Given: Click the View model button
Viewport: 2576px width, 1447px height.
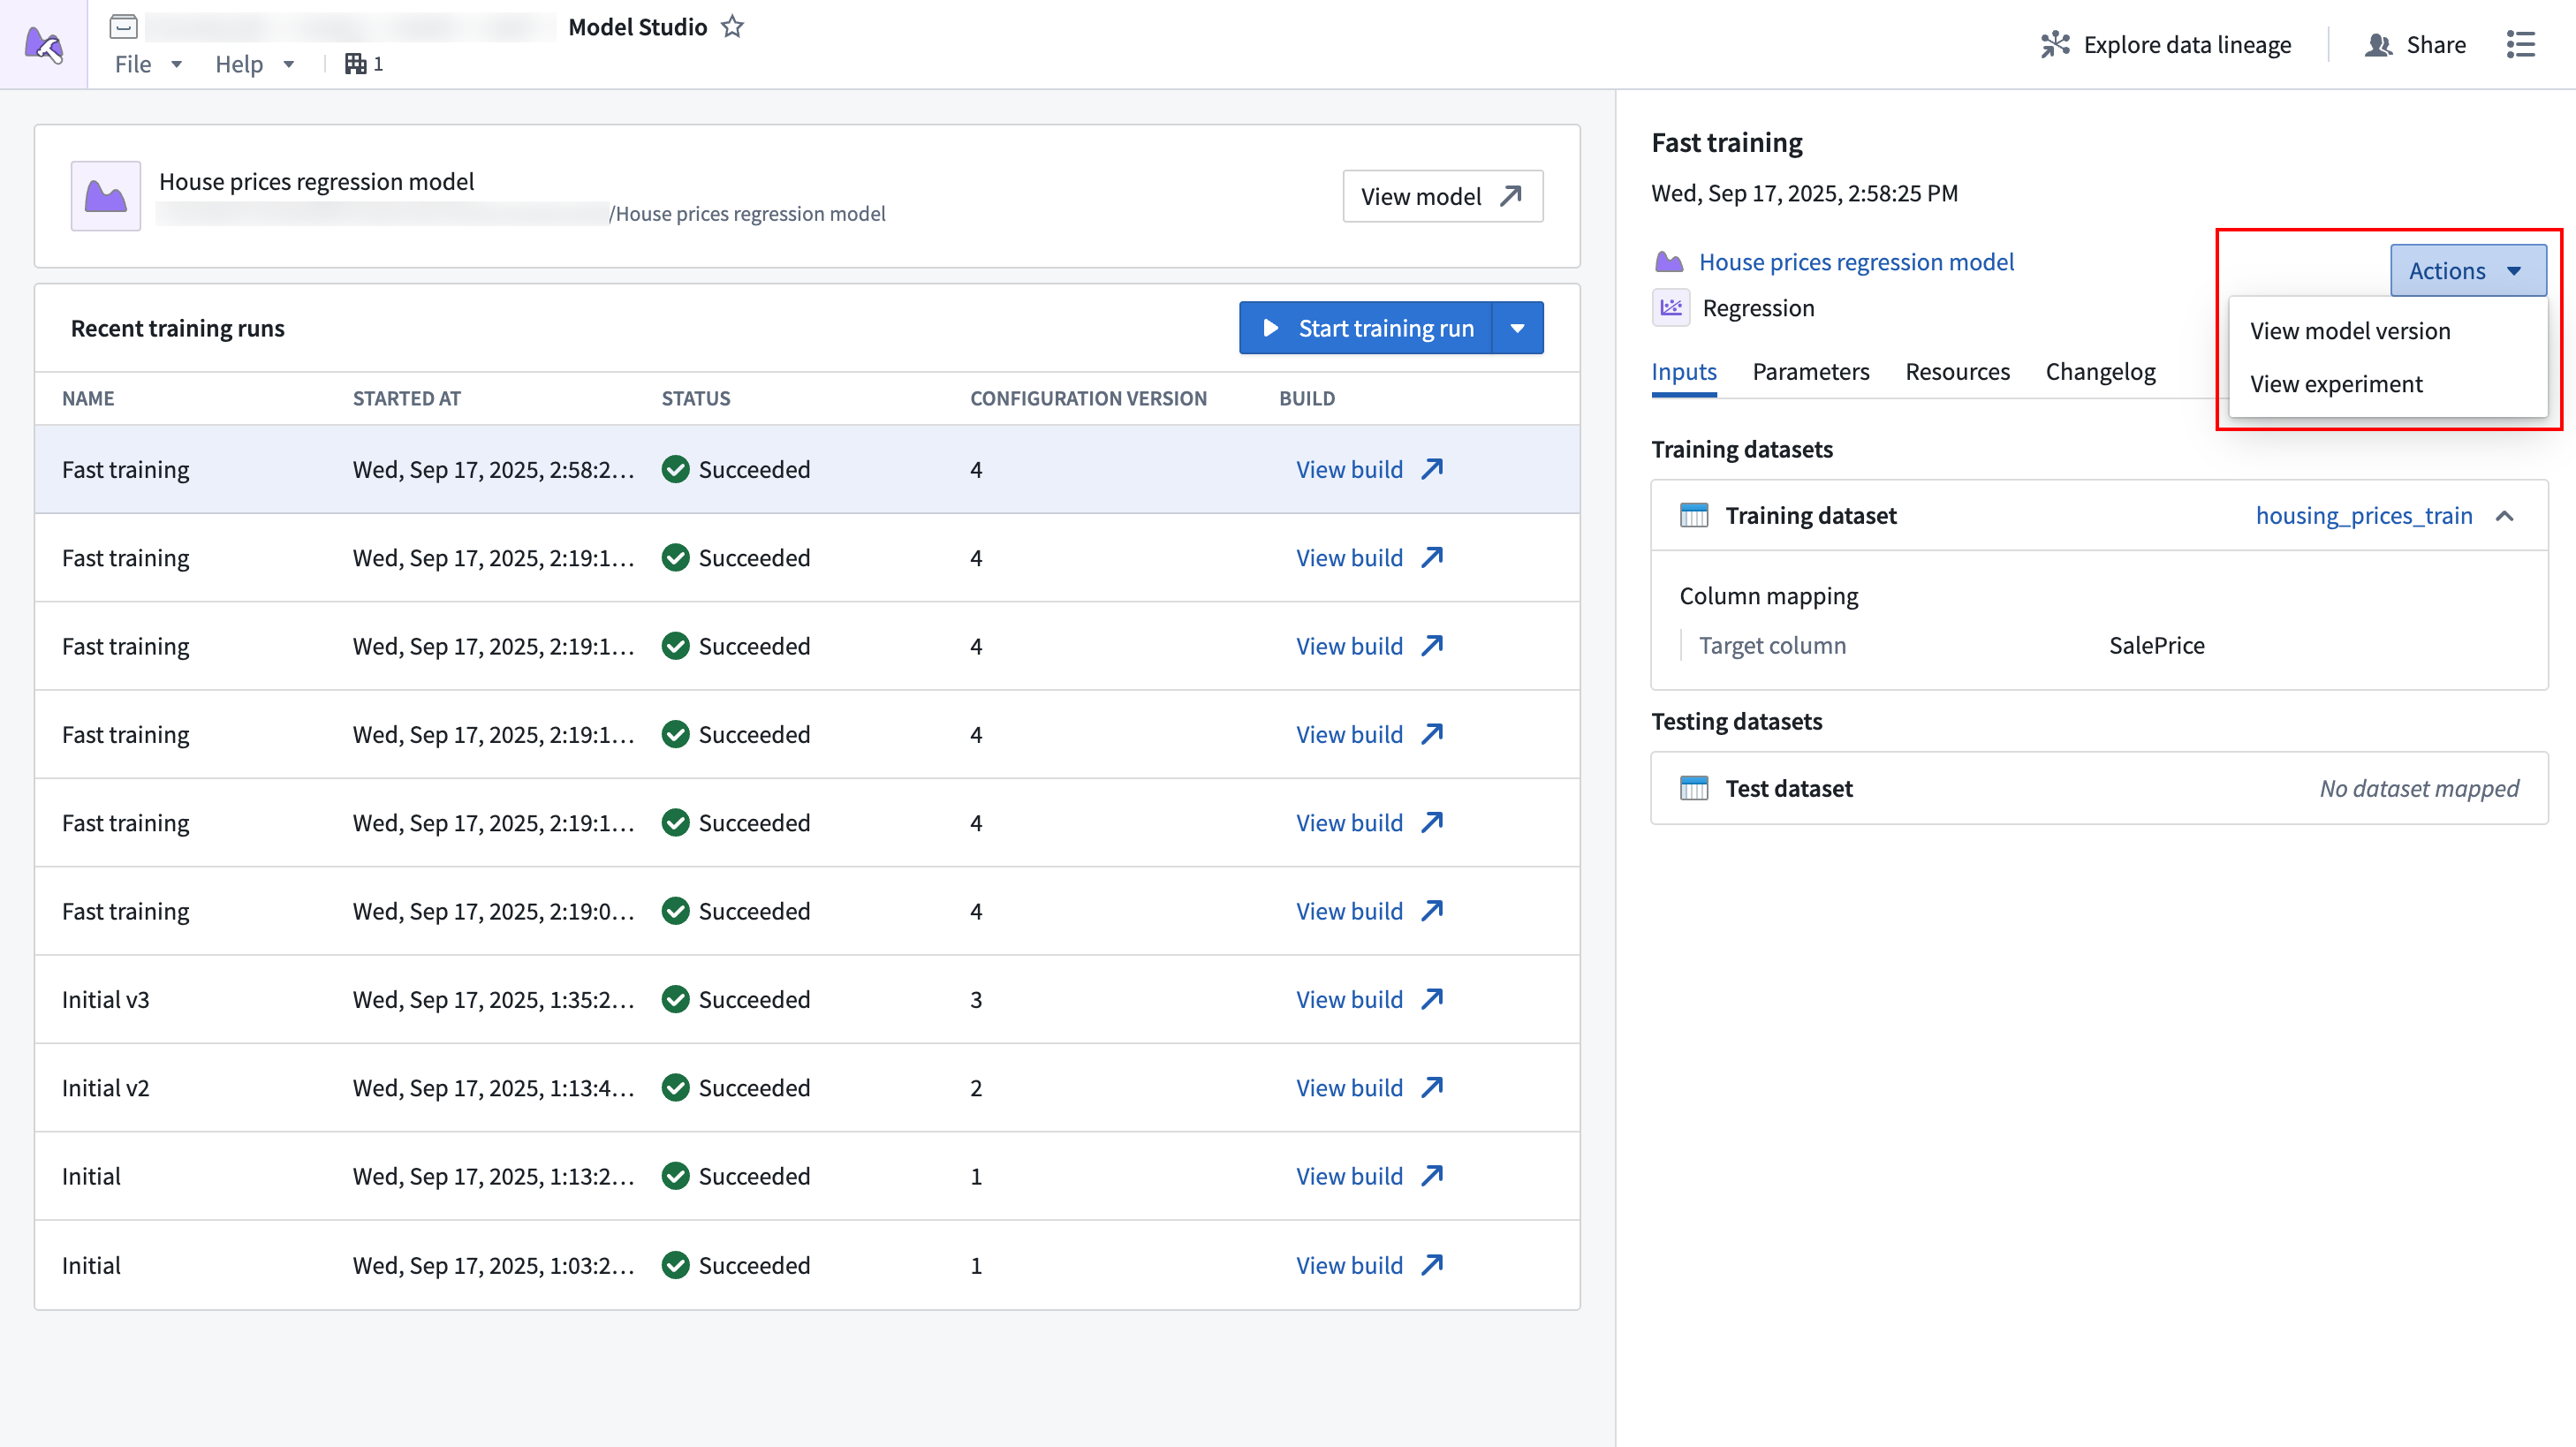Looking at the screenshot, I should pos(1441,196).
